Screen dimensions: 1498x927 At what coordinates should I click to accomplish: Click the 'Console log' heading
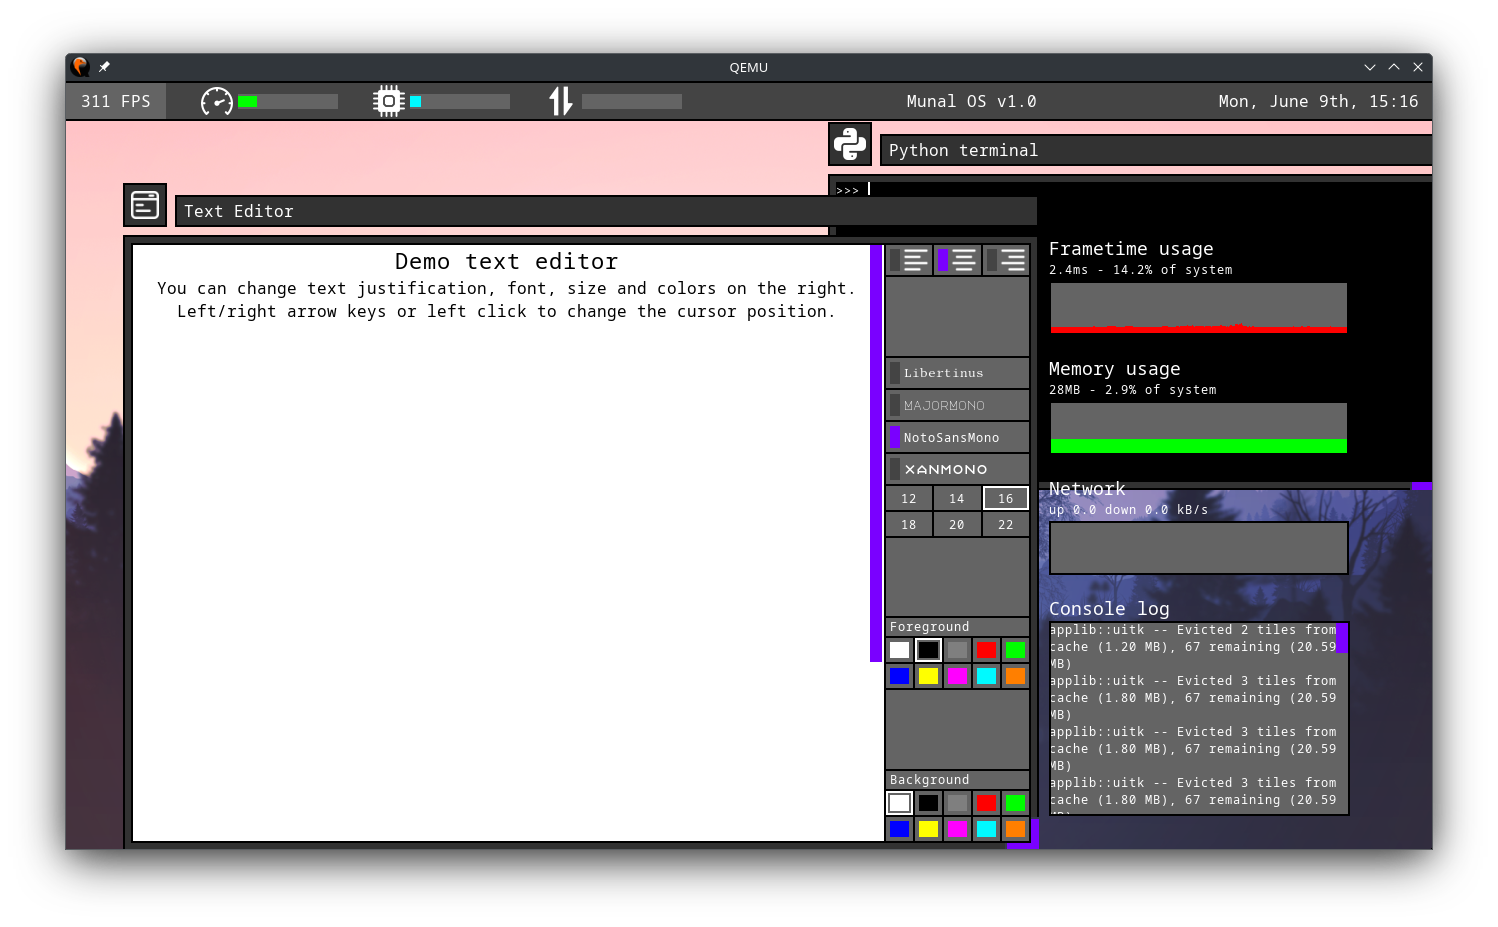(x=1109, y=608)
